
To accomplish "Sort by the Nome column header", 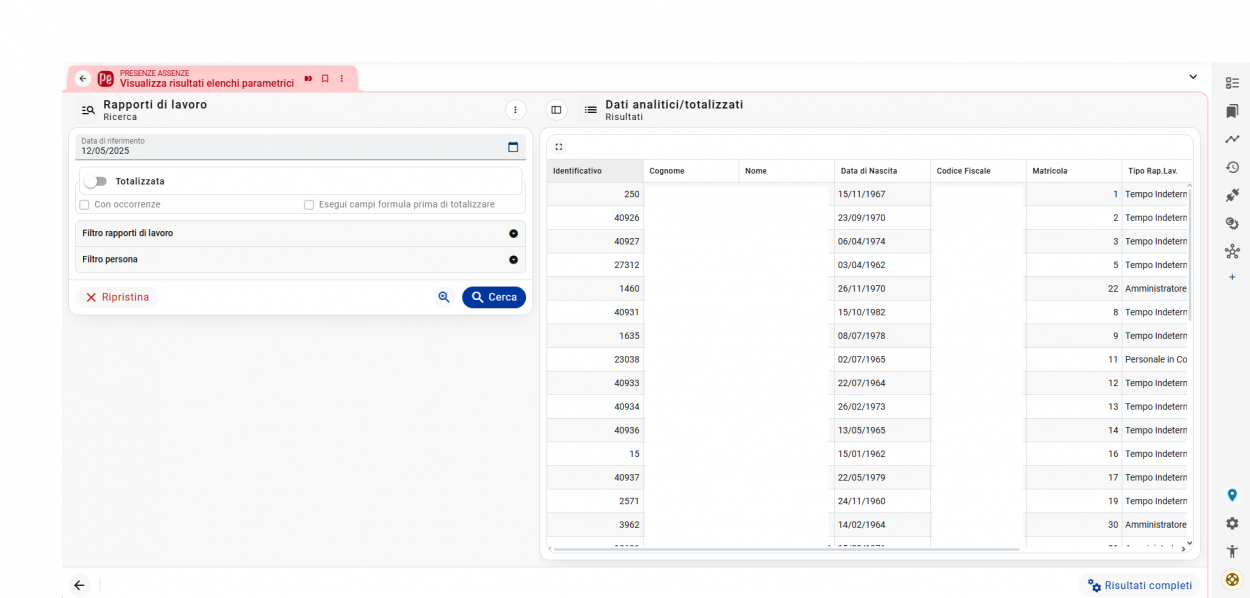I will click(x=787, y=171).
